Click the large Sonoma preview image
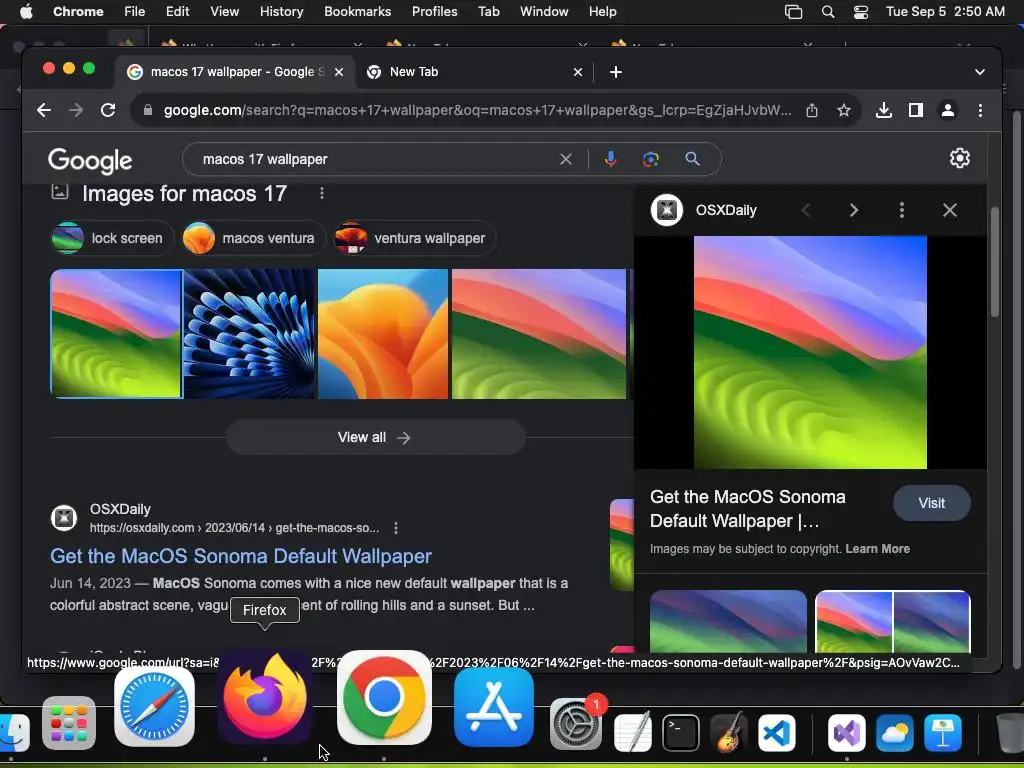This screenshot has width=1024, height=768. [810, 353]
